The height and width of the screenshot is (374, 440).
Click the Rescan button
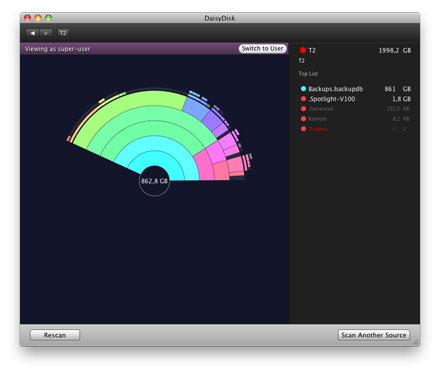(55, 335)
